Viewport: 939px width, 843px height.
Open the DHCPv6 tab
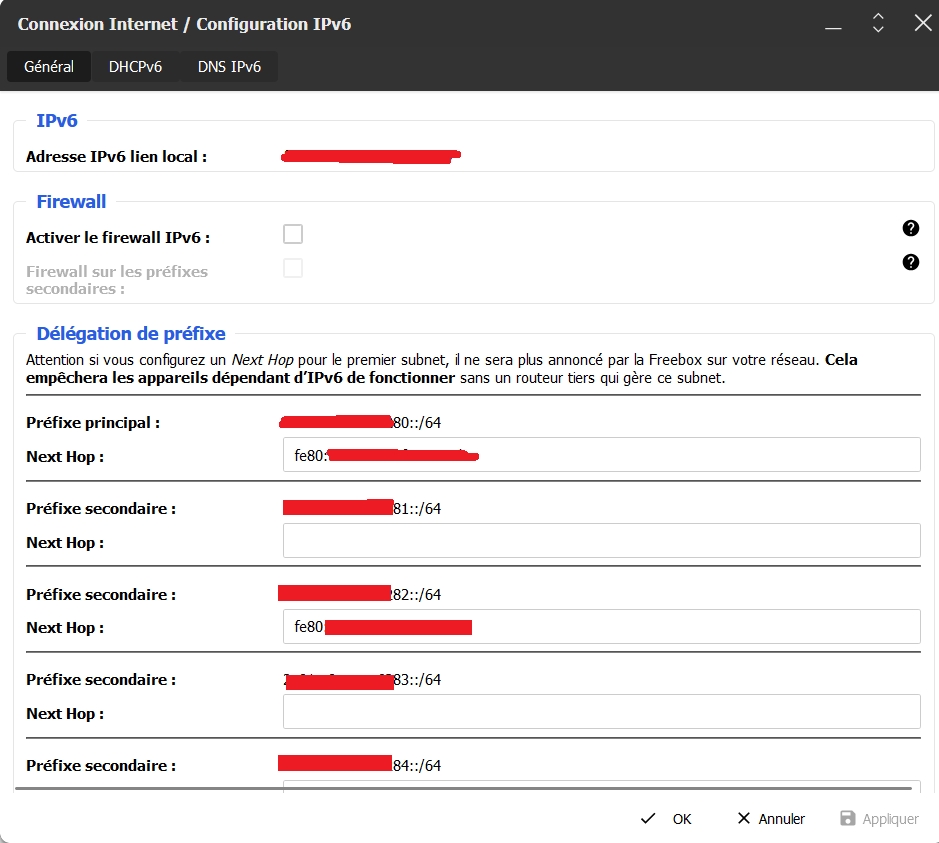click(135, 67)
